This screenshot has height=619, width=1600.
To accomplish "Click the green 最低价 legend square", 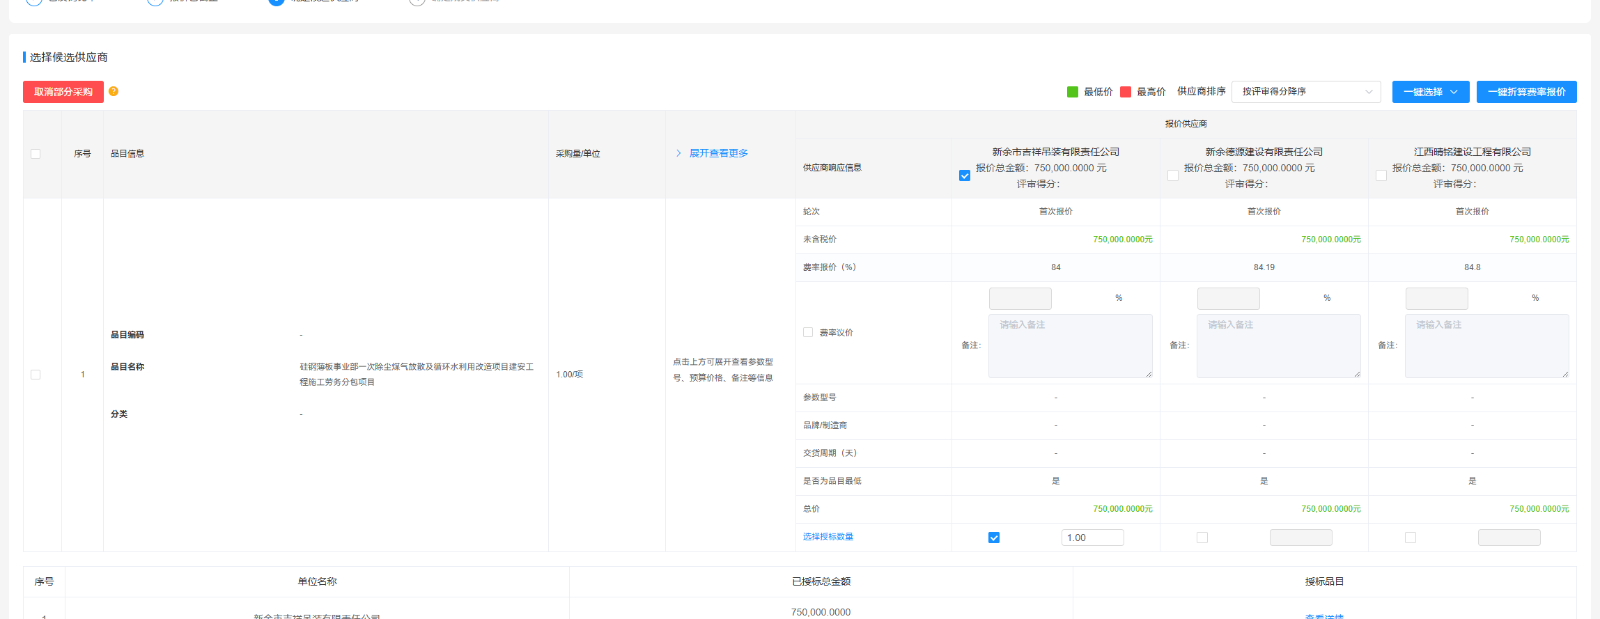I will coord(1072,92).
